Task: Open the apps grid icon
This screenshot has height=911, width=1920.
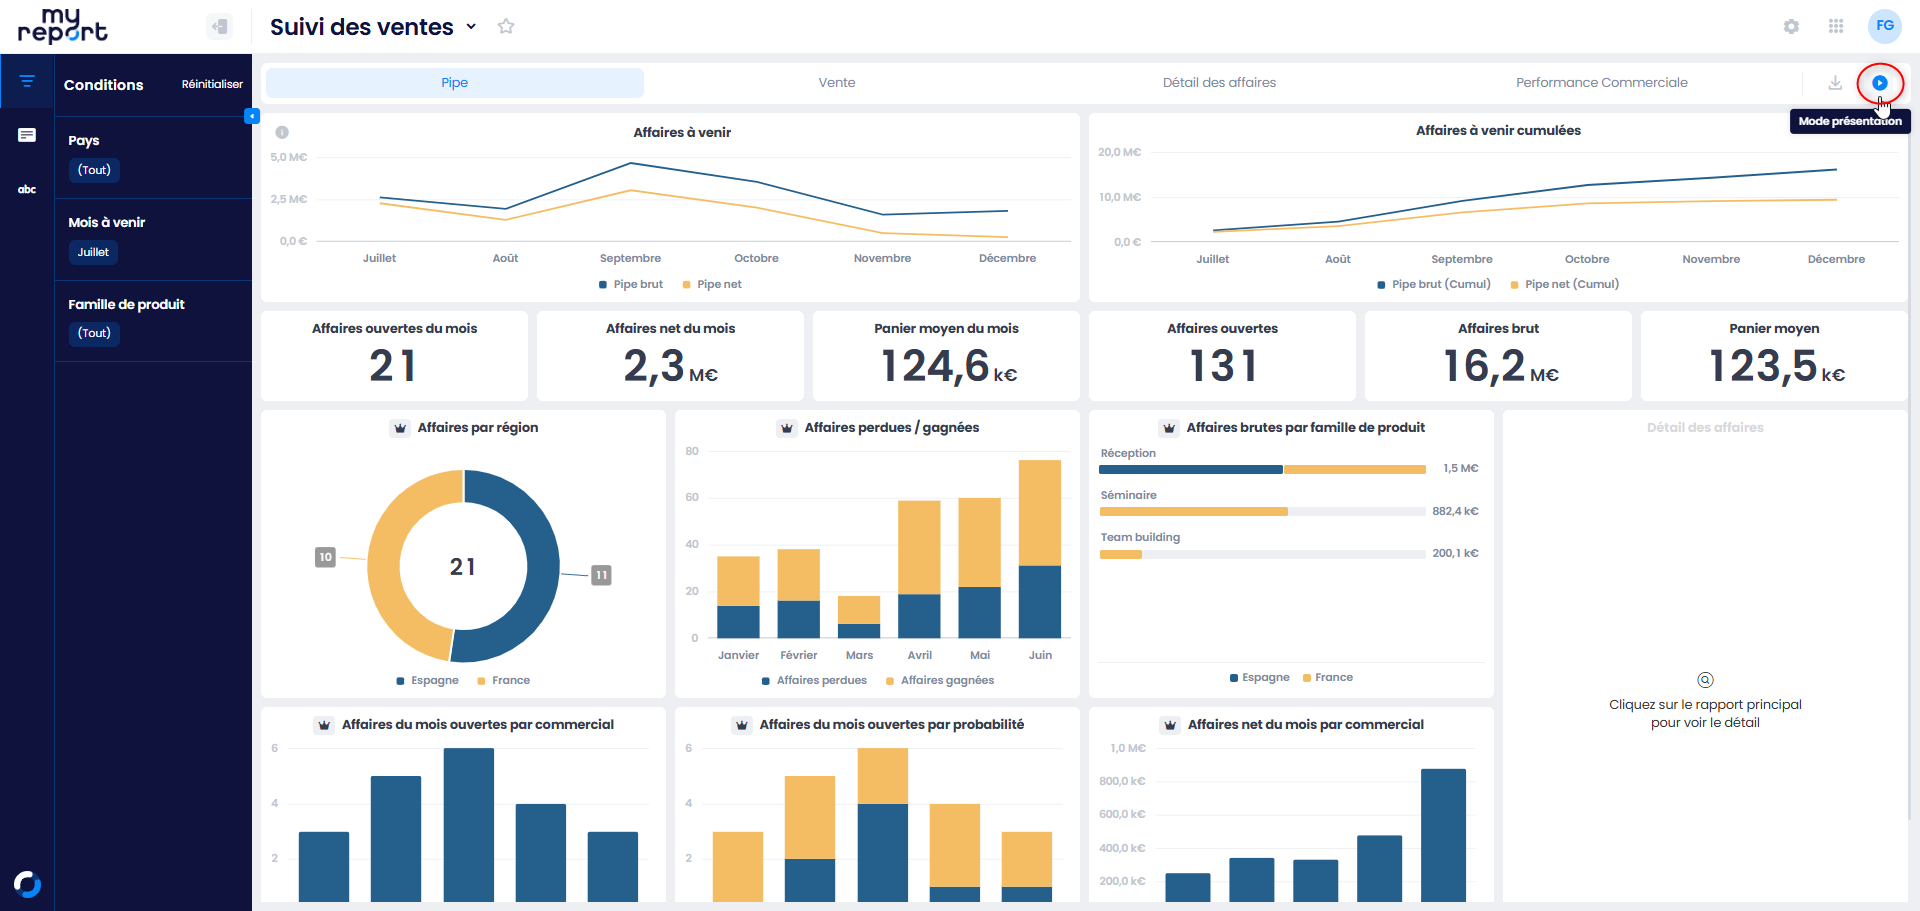Action: pyautogui.click(x=1836, y=27)
